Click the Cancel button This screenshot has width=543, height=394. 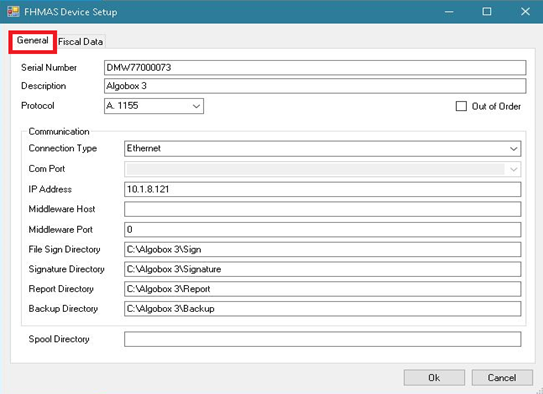tap(502, 377)
